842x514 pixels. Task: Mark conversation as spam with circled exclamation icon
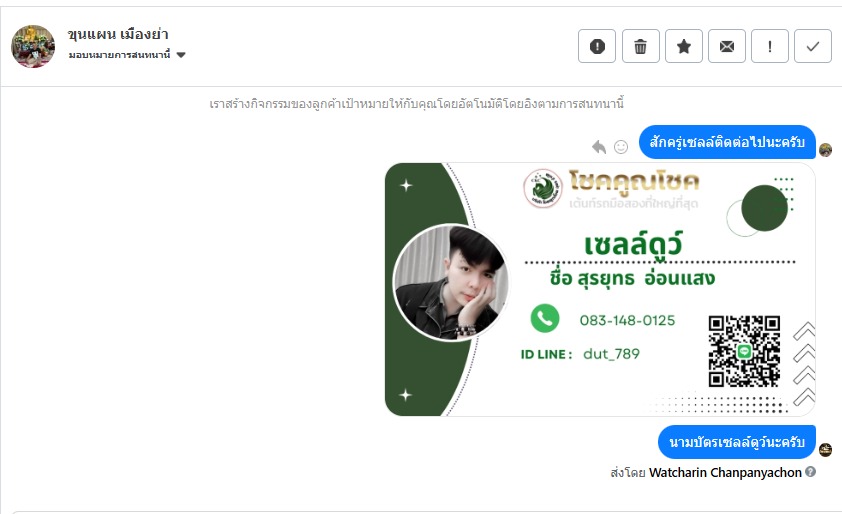(x=597, y=46)
